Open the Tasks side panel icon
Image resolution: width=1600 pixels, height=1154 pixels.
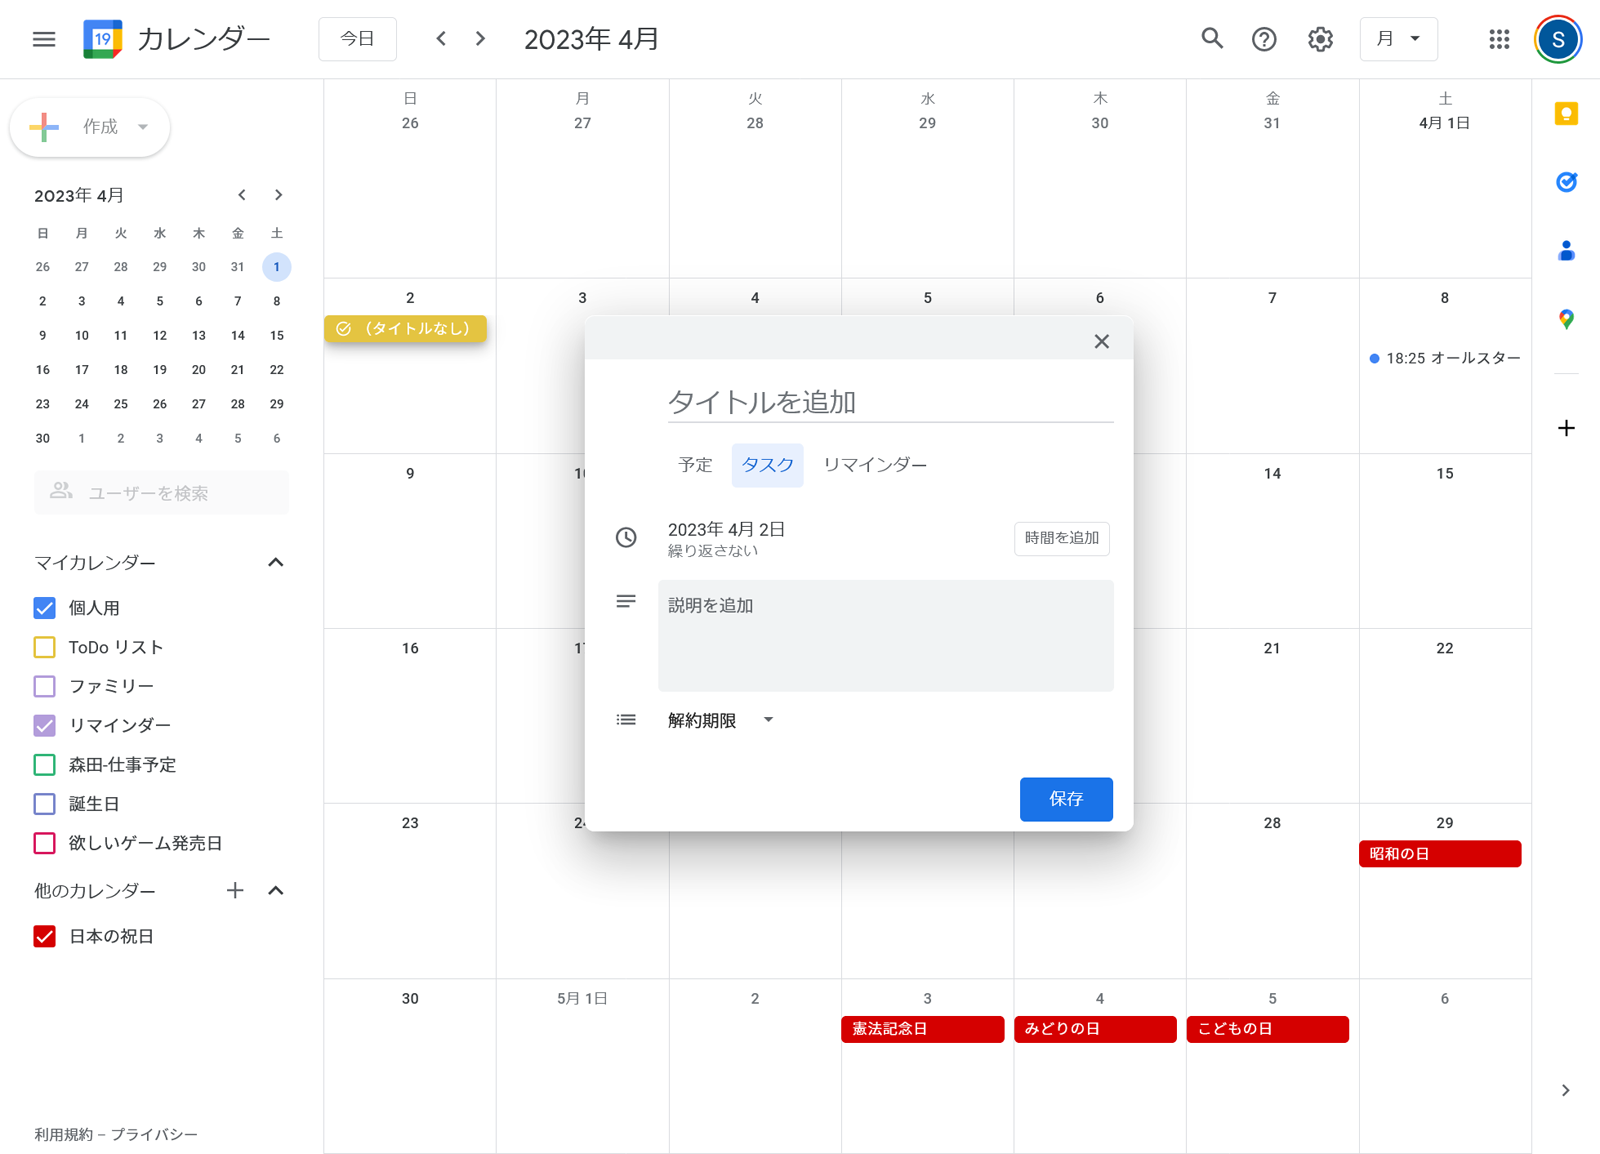(x=1566, y=182)
